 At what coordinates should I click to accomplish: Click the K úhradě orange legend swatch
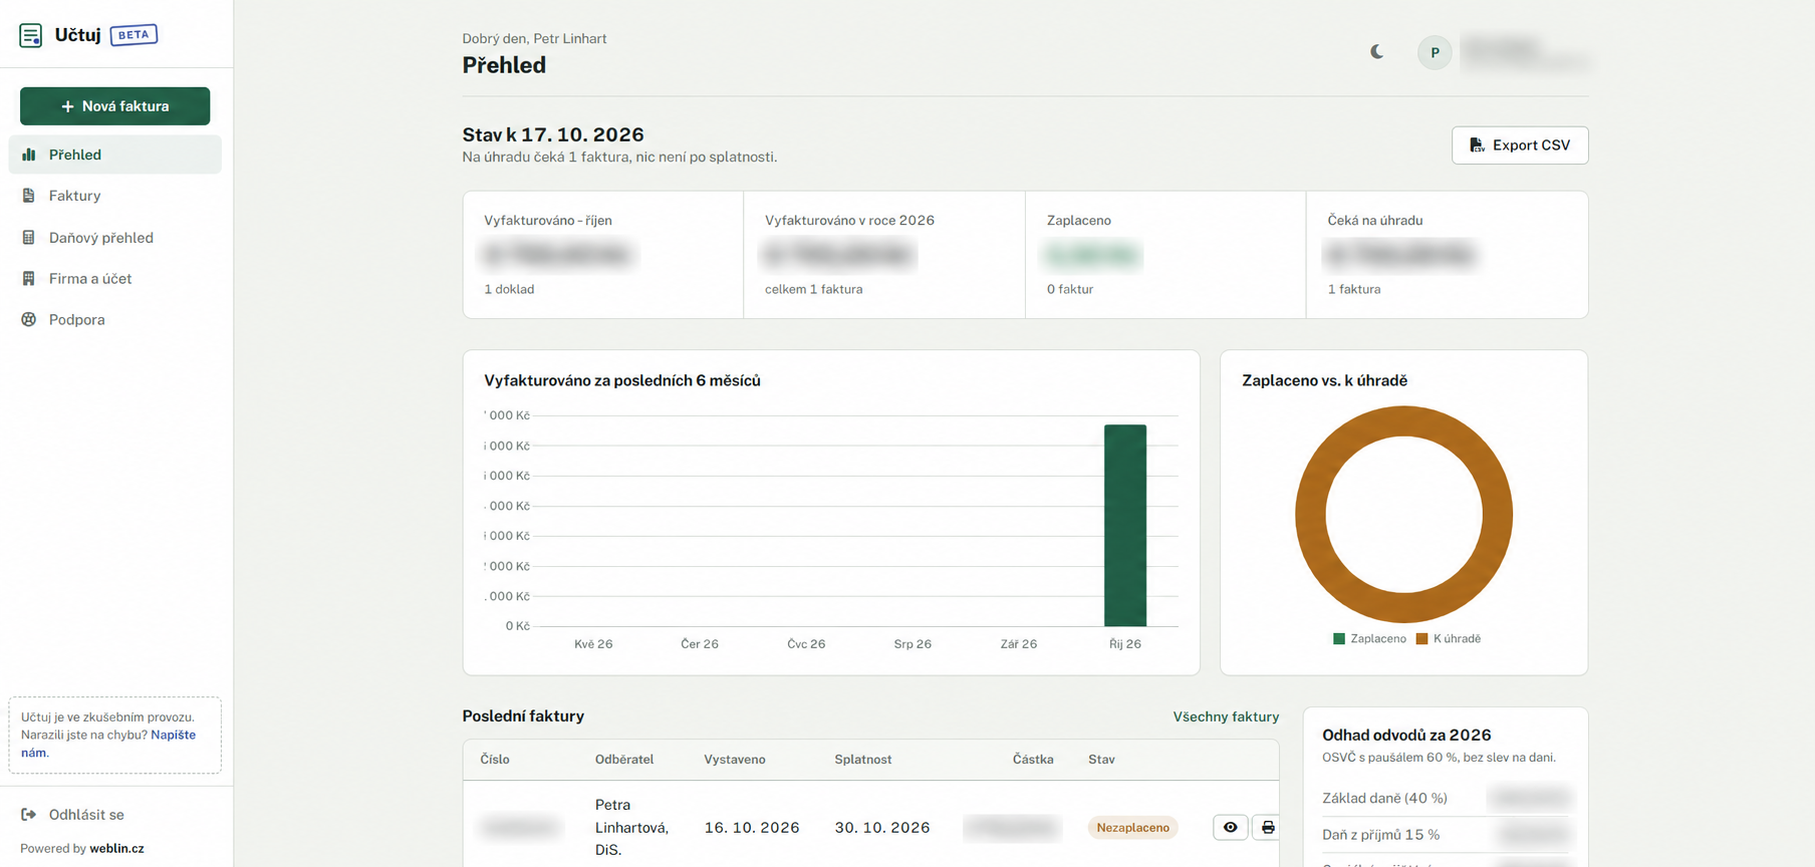pyautogui.click(x=1421, y=638)
